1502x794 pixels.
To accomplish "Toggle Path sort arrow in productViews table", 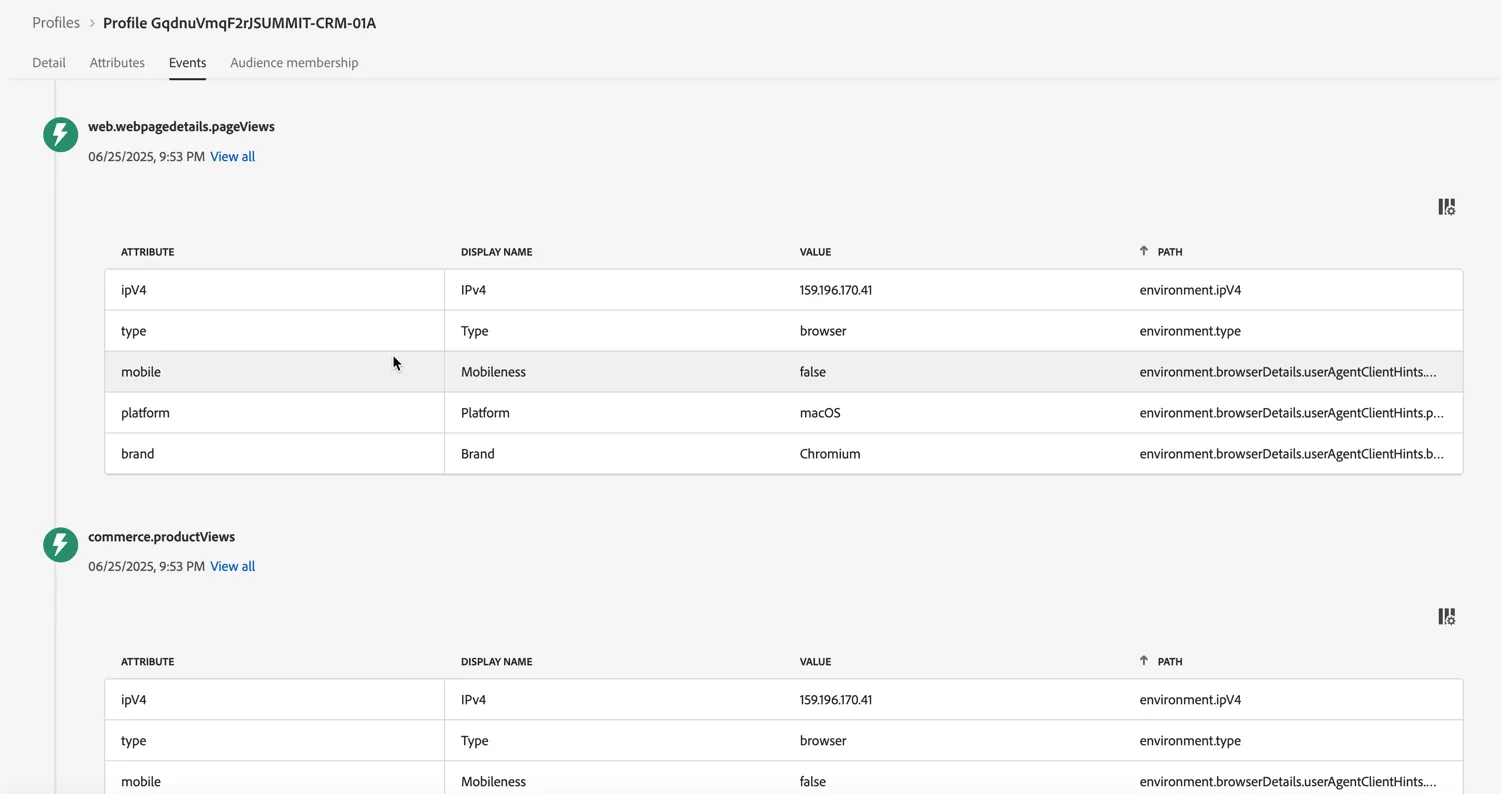I will click(x=1144, y=661).
